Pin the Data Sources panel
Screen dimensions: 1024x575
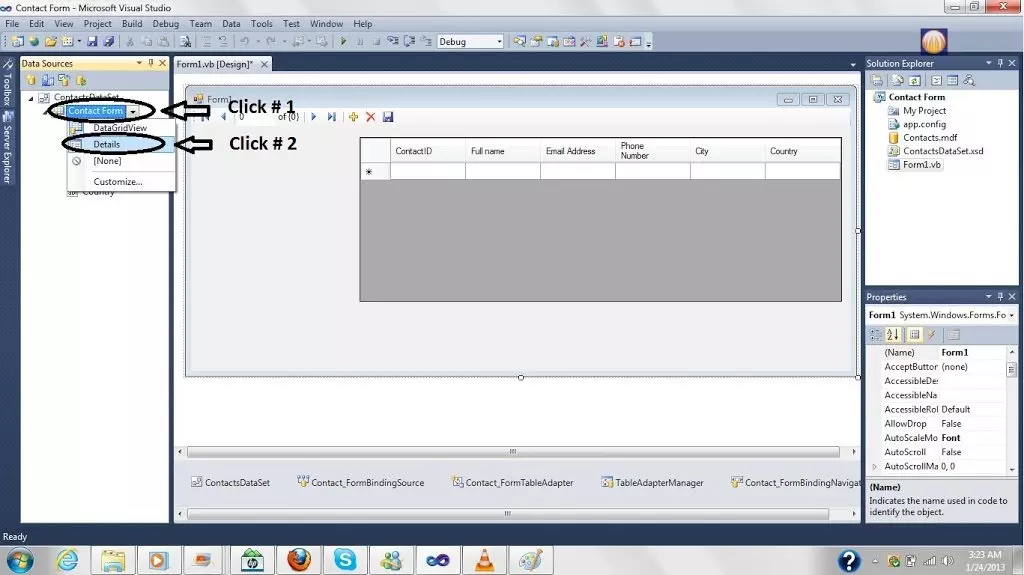151,63
